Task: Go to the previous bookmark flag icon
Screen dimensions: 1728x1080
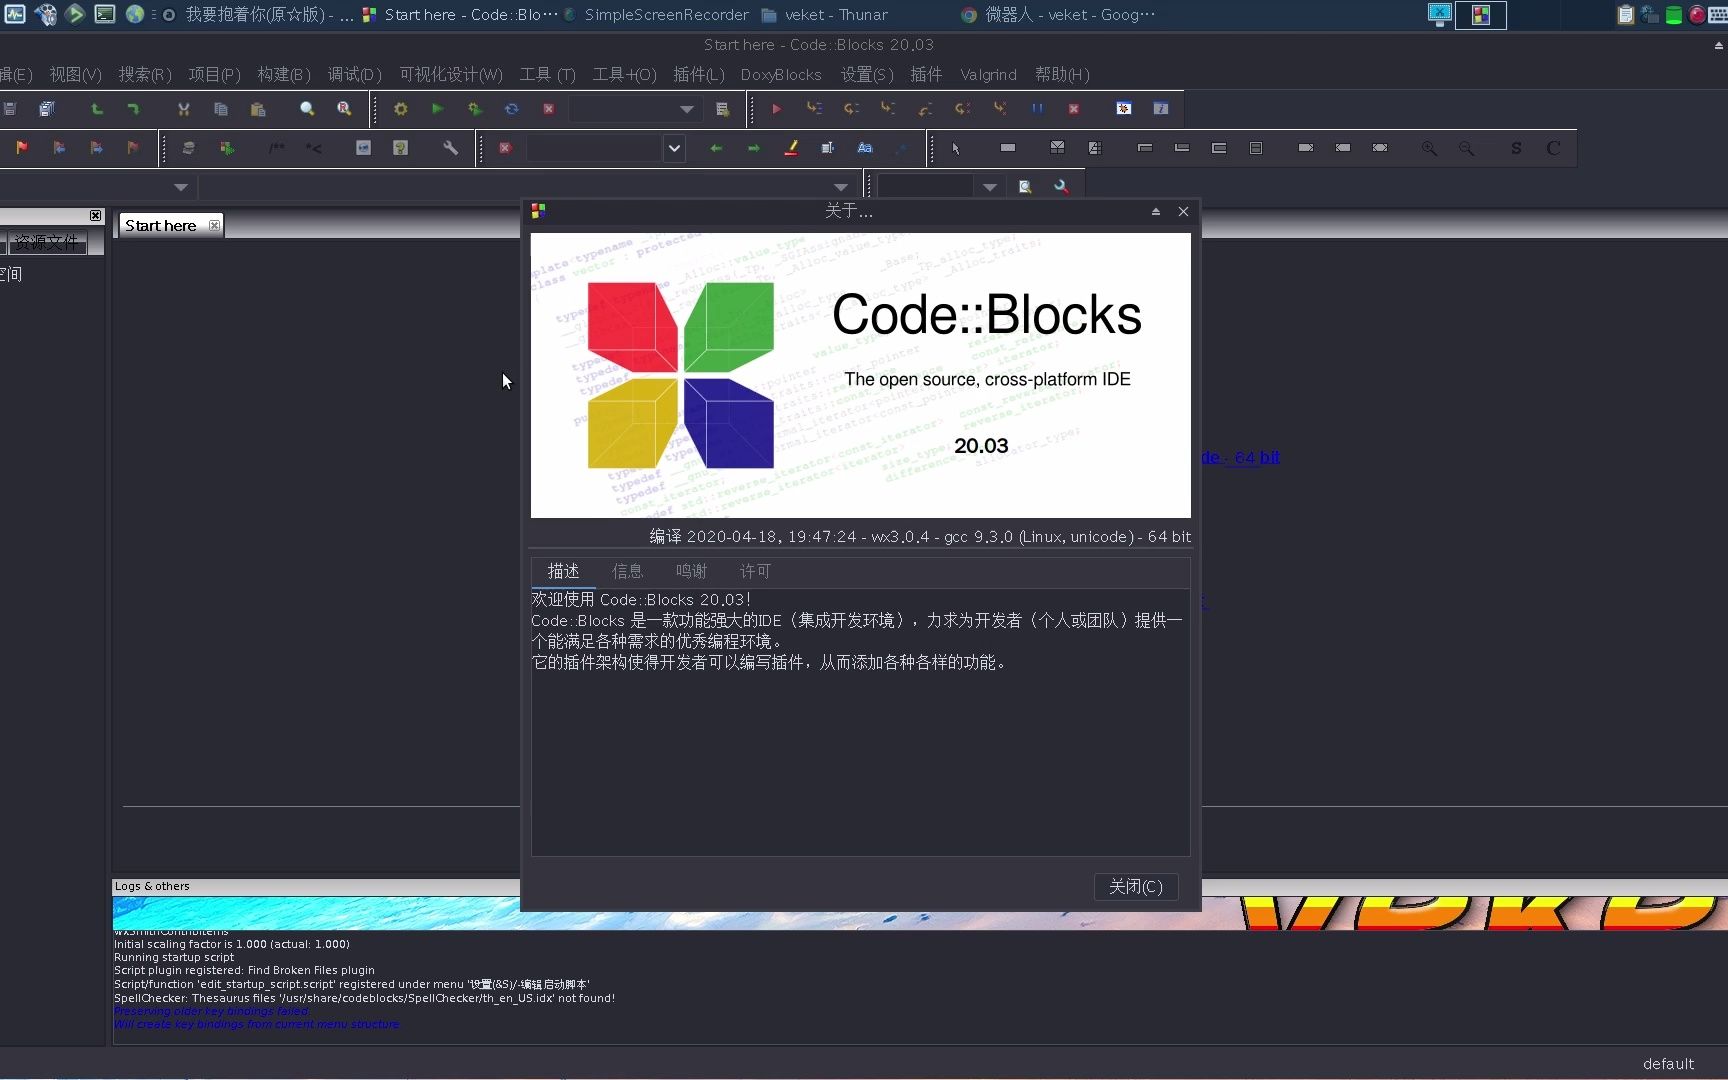Action: point(59,148)
